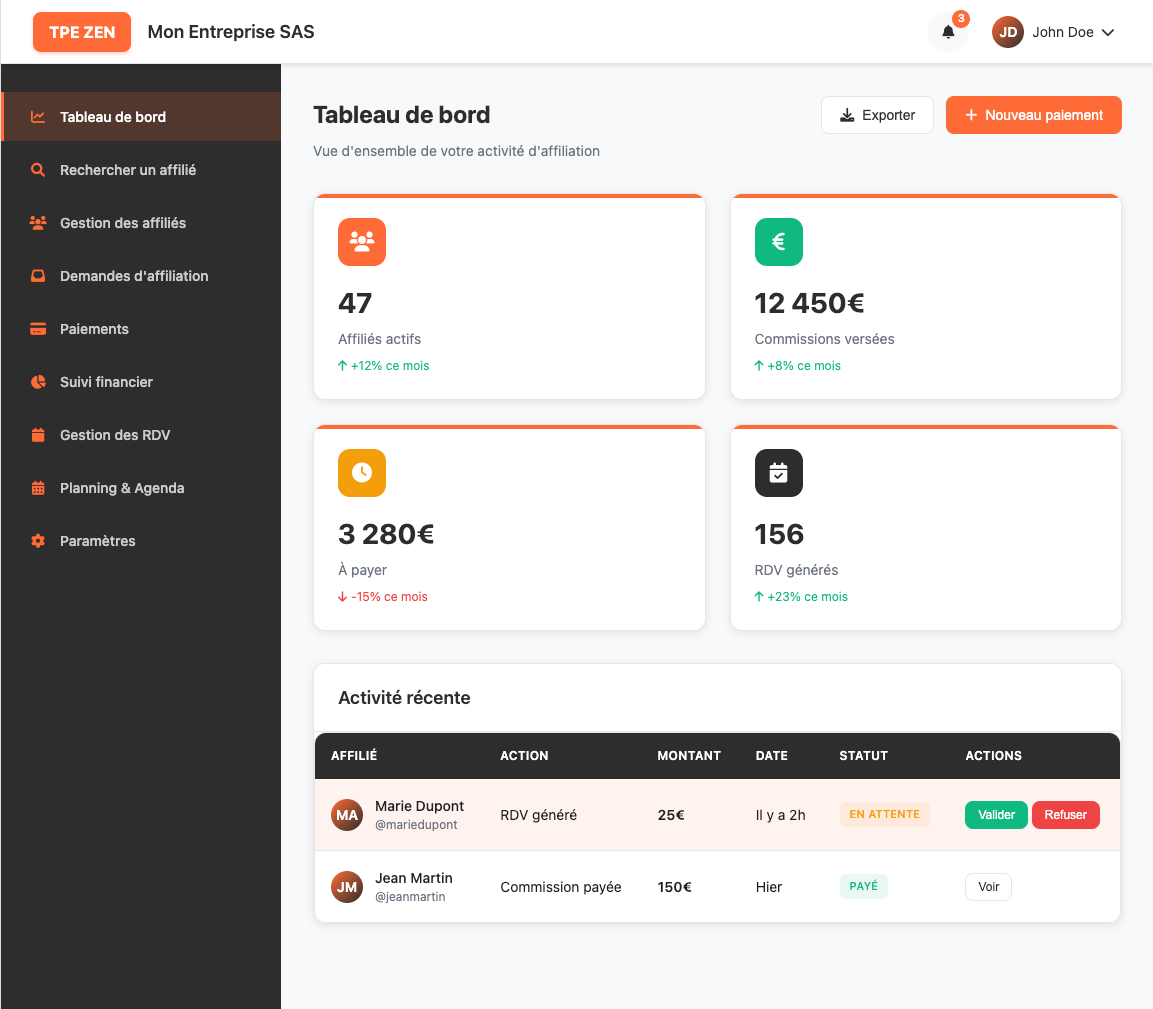Refuse Marie Dupont's request
Viewport: 1153px width, 1009px height.
pos(1065,815)
